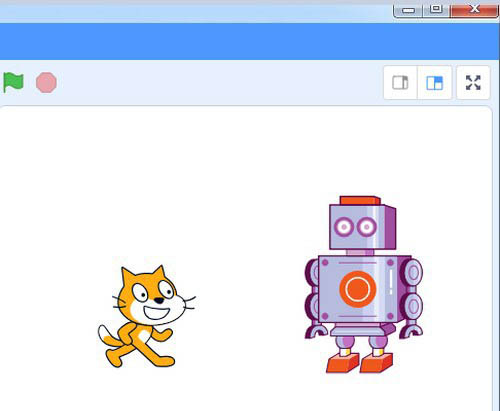Image resolution: width=500 pixels, height=411 pixels.
Task: Switch to small stage layout
Action: point(400,83)
